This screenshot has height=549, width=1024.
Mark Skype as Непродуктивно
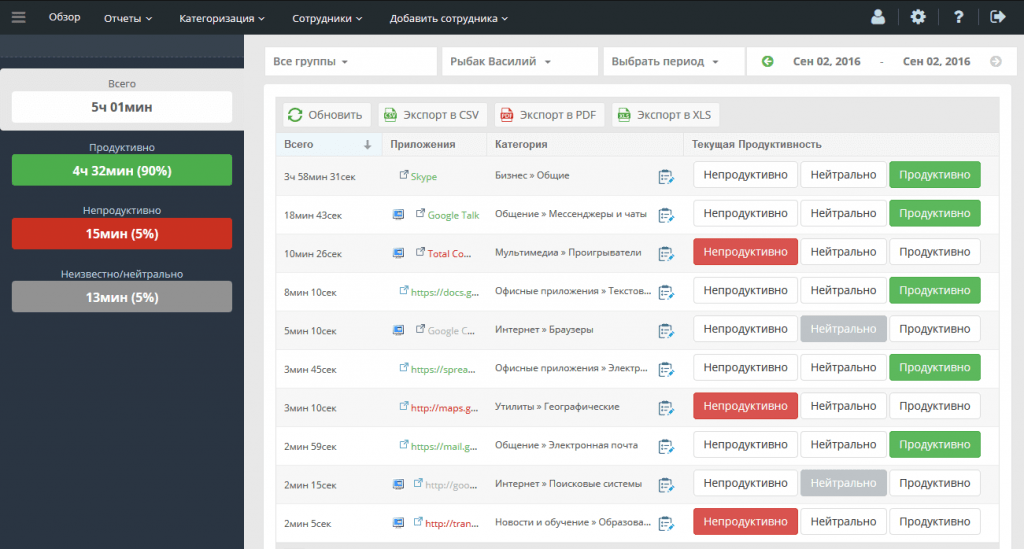pyautogui.click(x=745, y=175)
